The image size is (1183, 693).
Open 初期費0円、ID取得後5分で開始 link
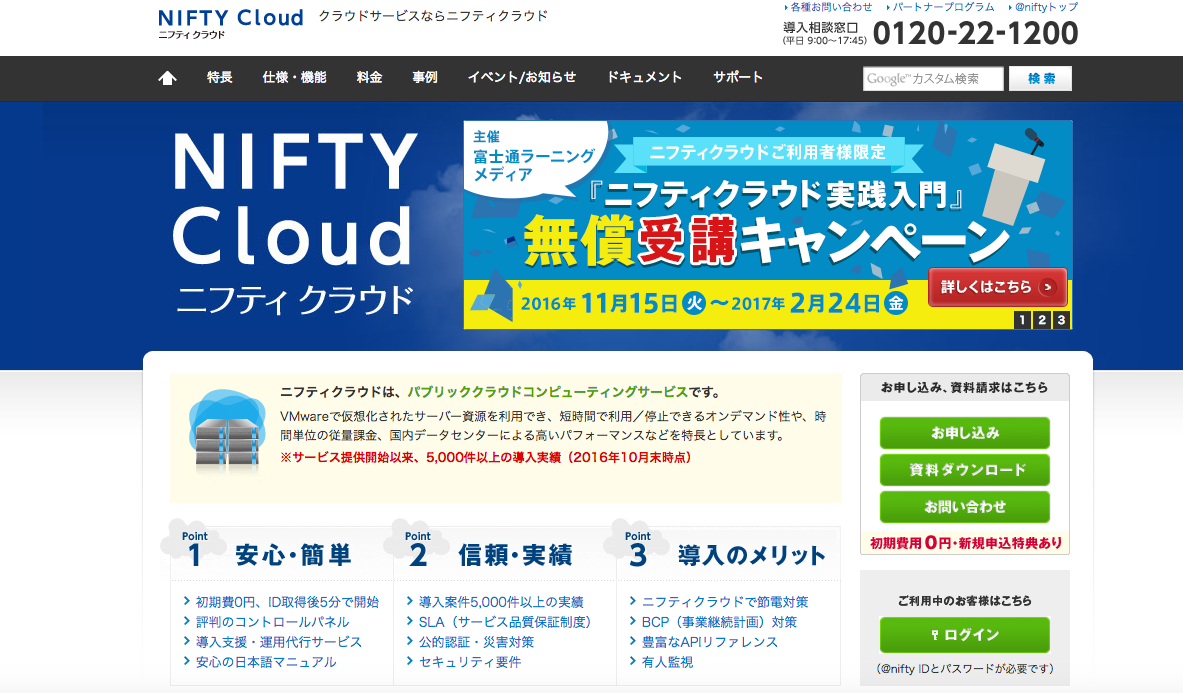point(287,602)
